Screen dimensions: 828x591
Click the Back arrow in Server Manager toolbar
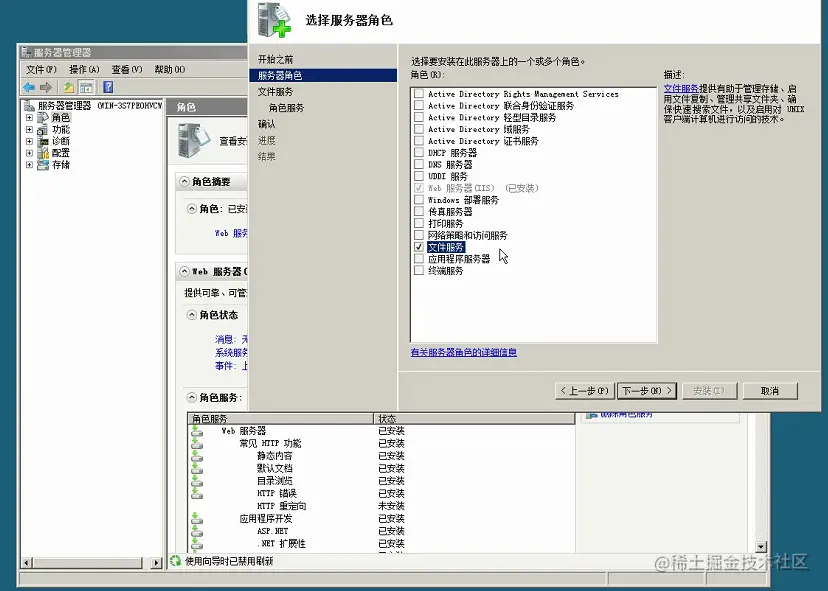click(x=29, y=87)
